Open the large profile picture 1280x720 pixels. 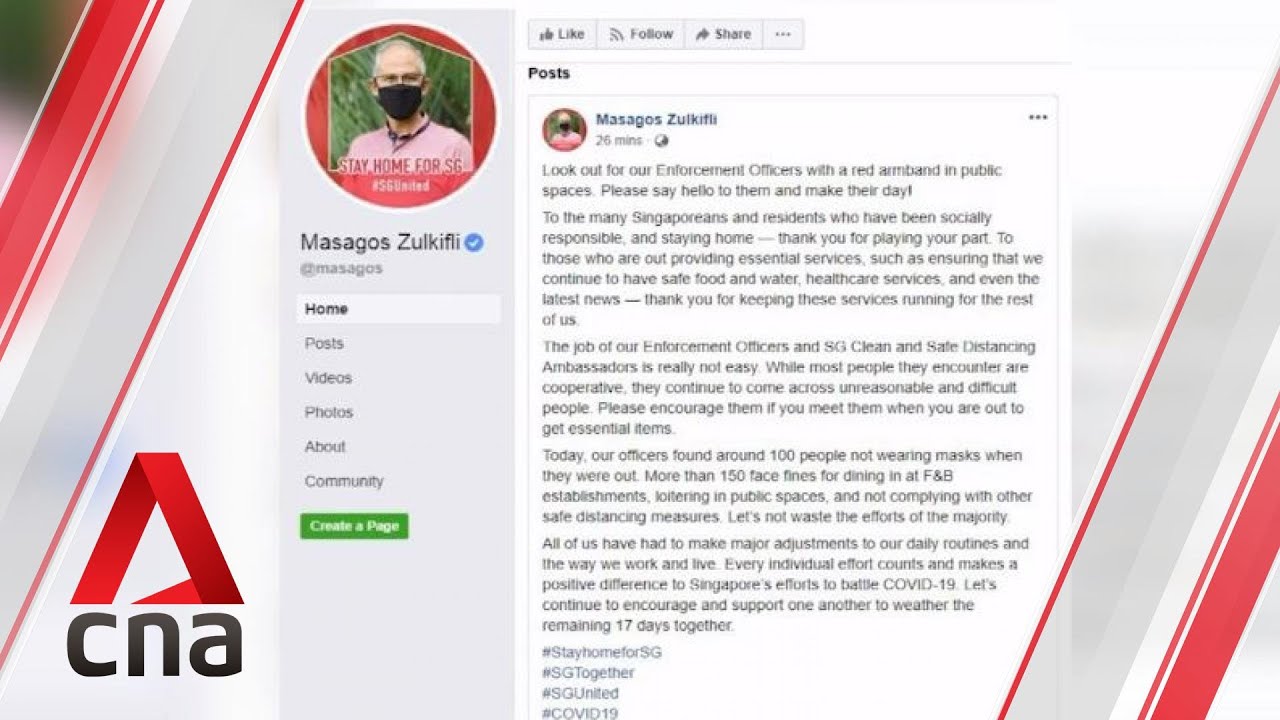[400, 115]
